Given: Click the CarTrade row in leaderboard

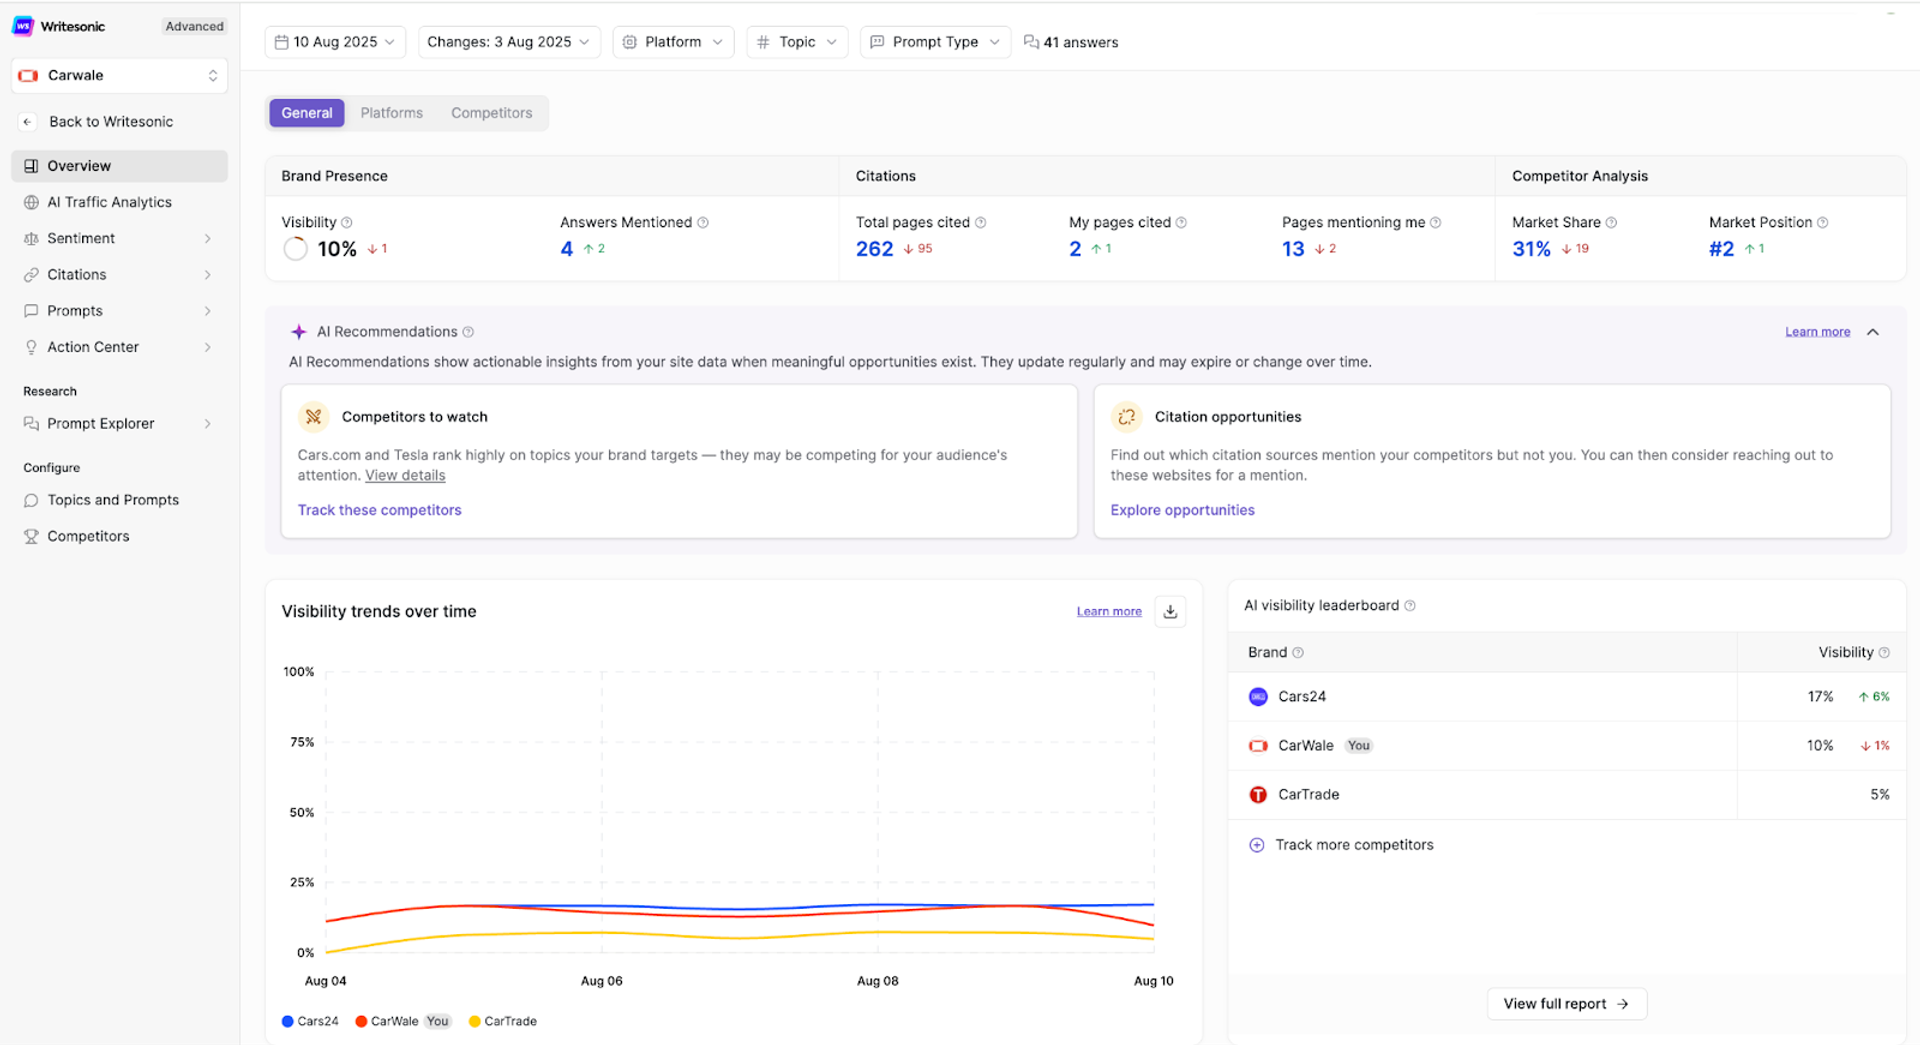Looking at the screenshot, I should [x=1566, y=795].
